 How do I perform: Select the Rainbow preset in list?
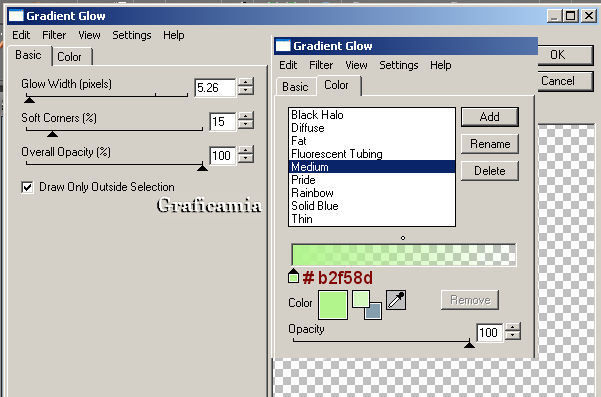[x=371, y=193]
